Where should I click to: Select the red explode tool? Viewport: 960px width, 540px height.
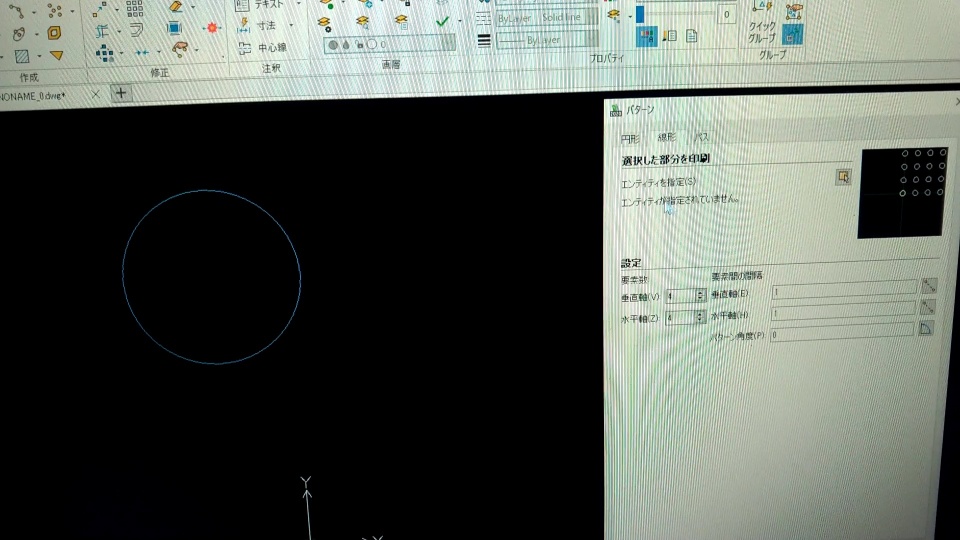coord(212,28)
